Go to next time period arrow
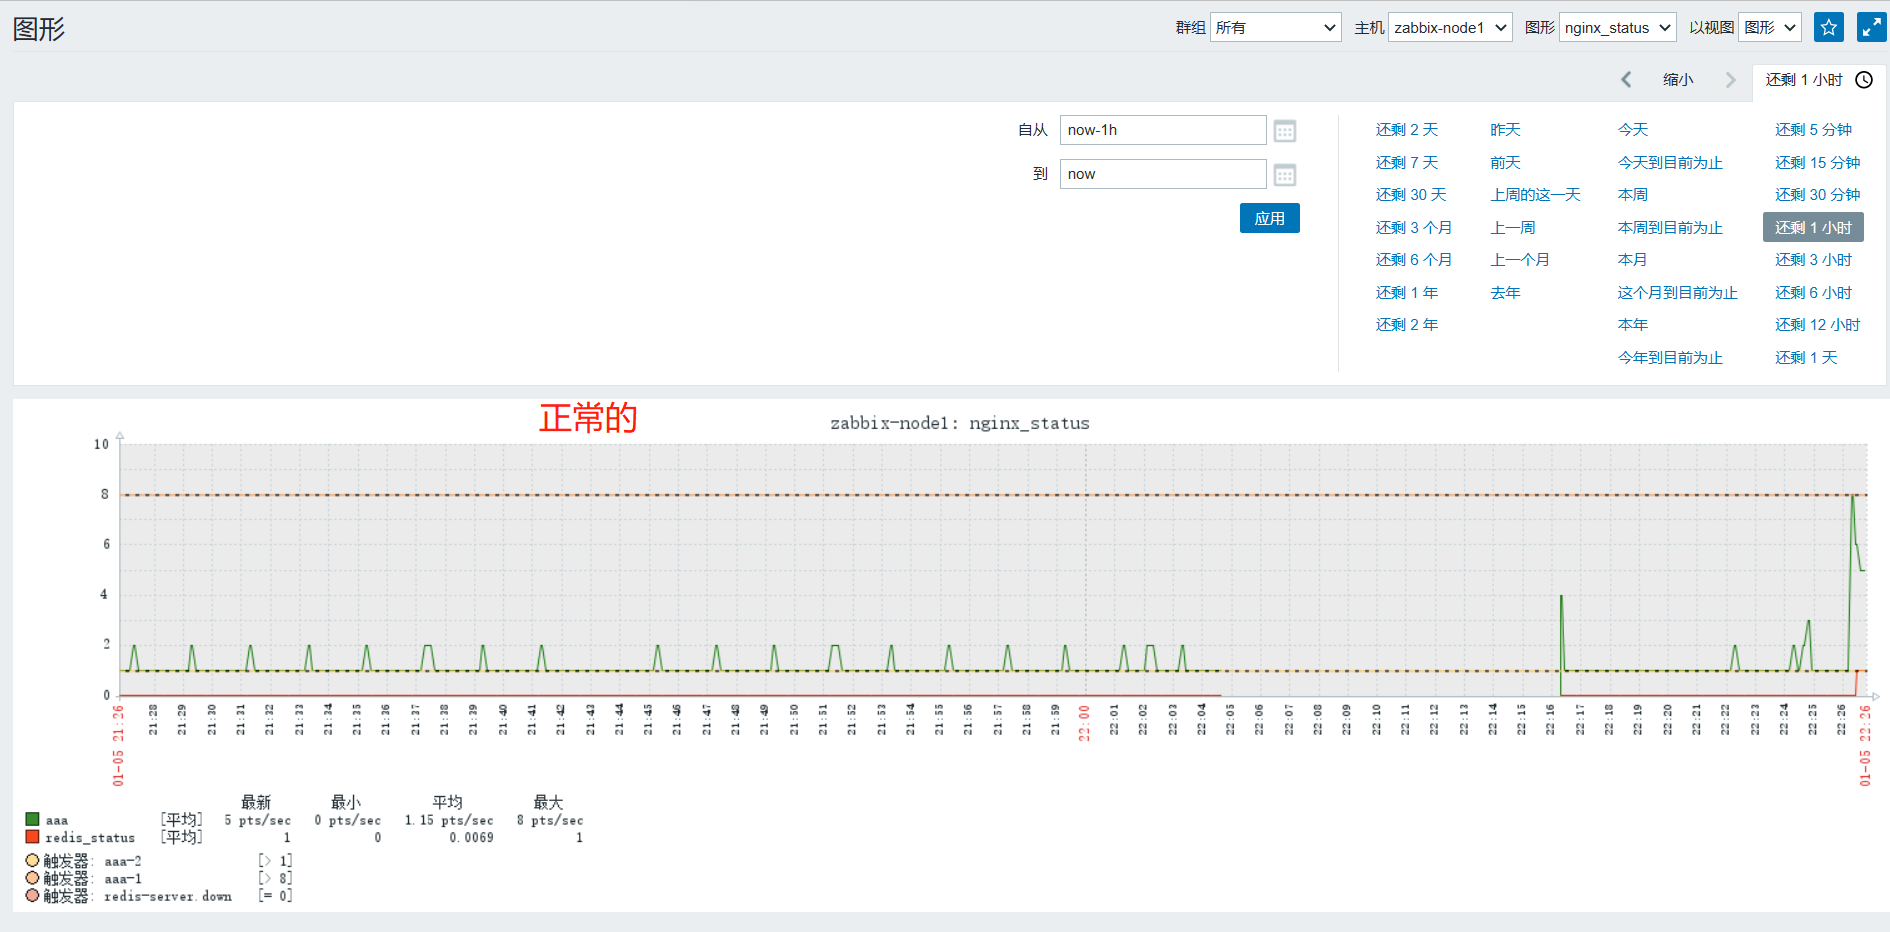 pos(1730,80)
